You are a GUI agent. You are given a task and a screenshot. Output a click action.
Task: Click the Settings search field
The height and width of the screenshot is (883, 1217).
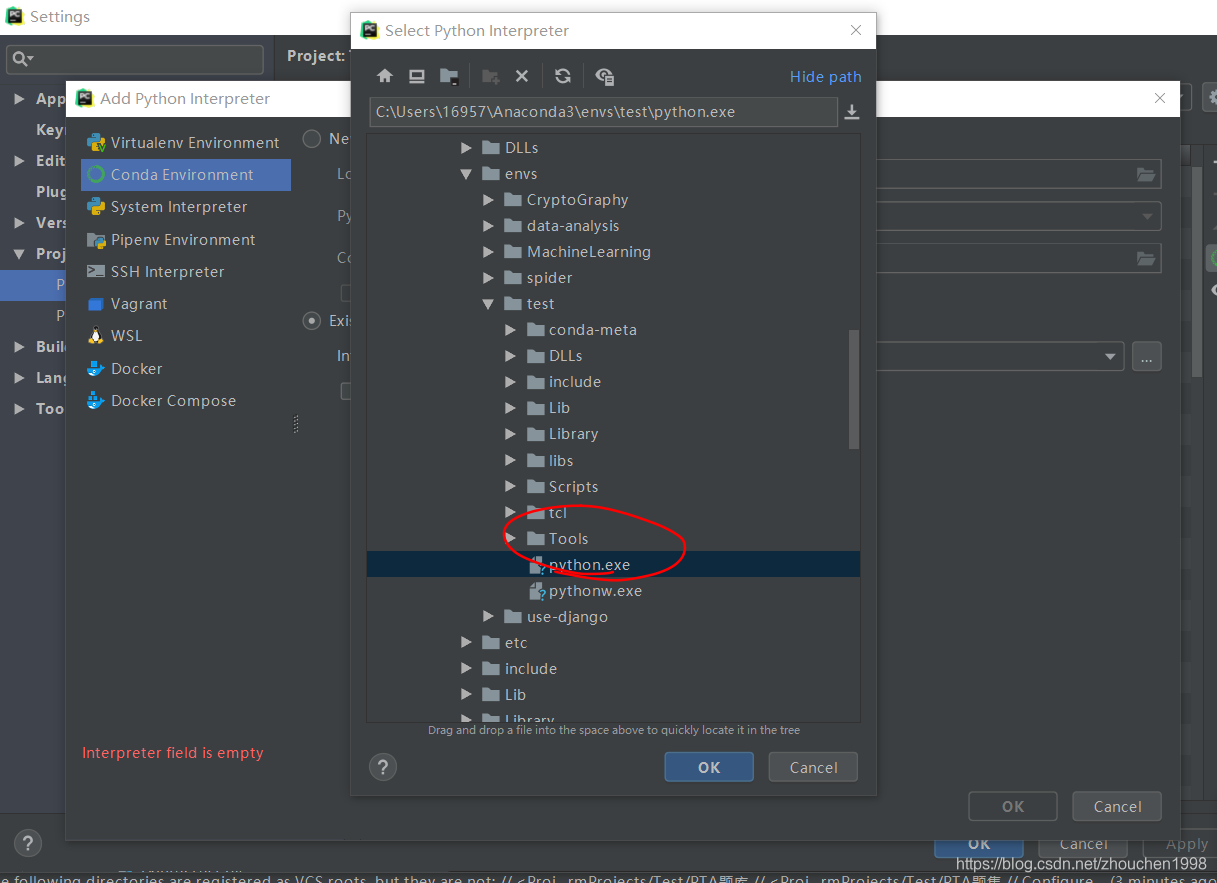tap(135, 59)
